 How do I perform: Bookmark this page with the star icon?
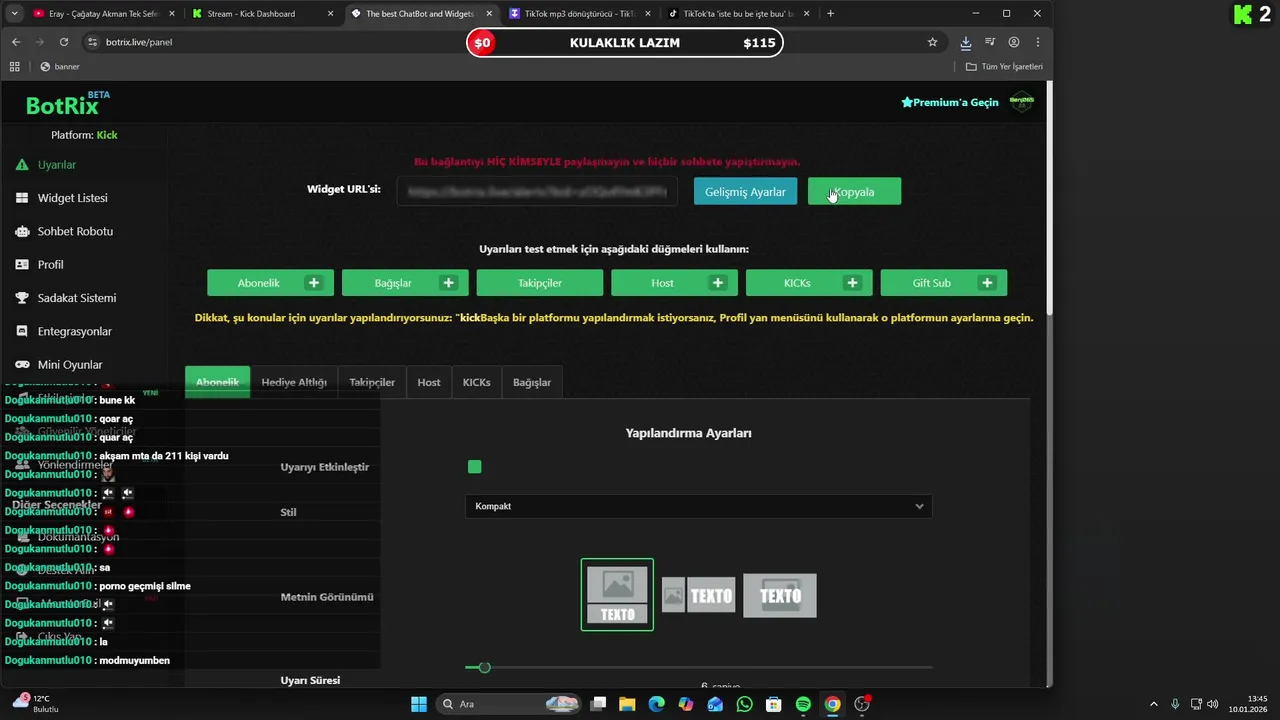[933, 42]
